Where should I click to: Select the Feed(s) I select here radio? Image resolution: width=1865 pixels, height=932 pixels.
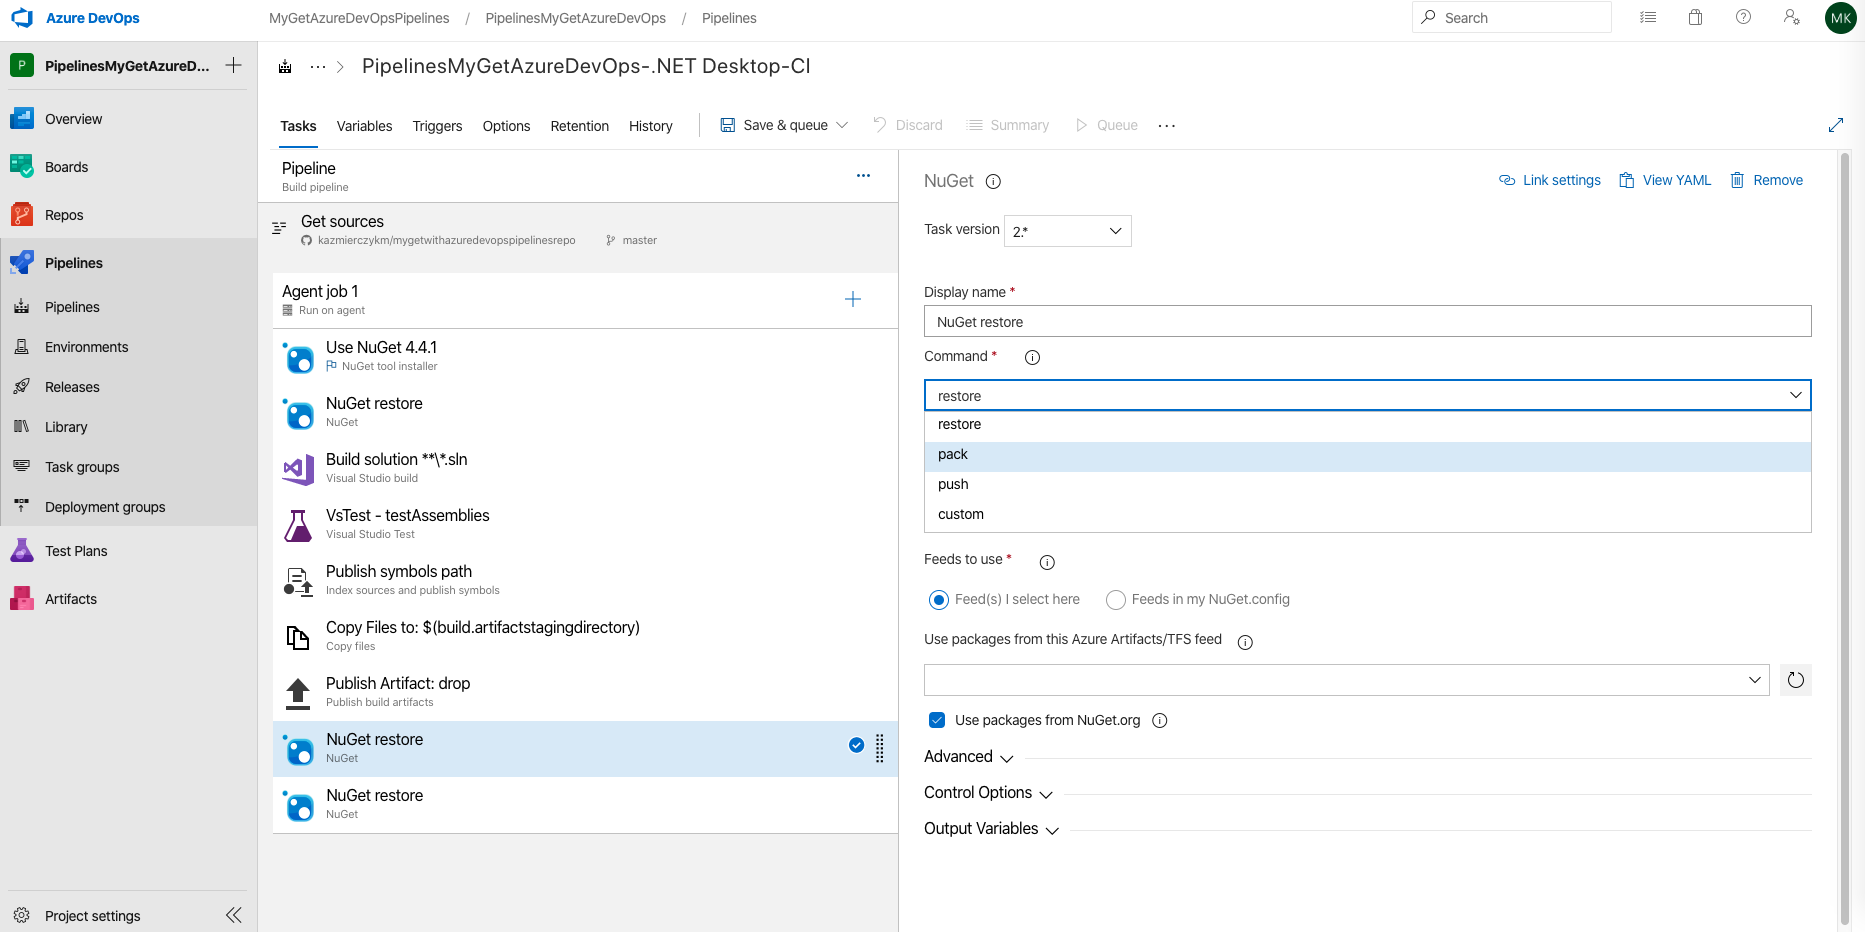click(939, 600)
